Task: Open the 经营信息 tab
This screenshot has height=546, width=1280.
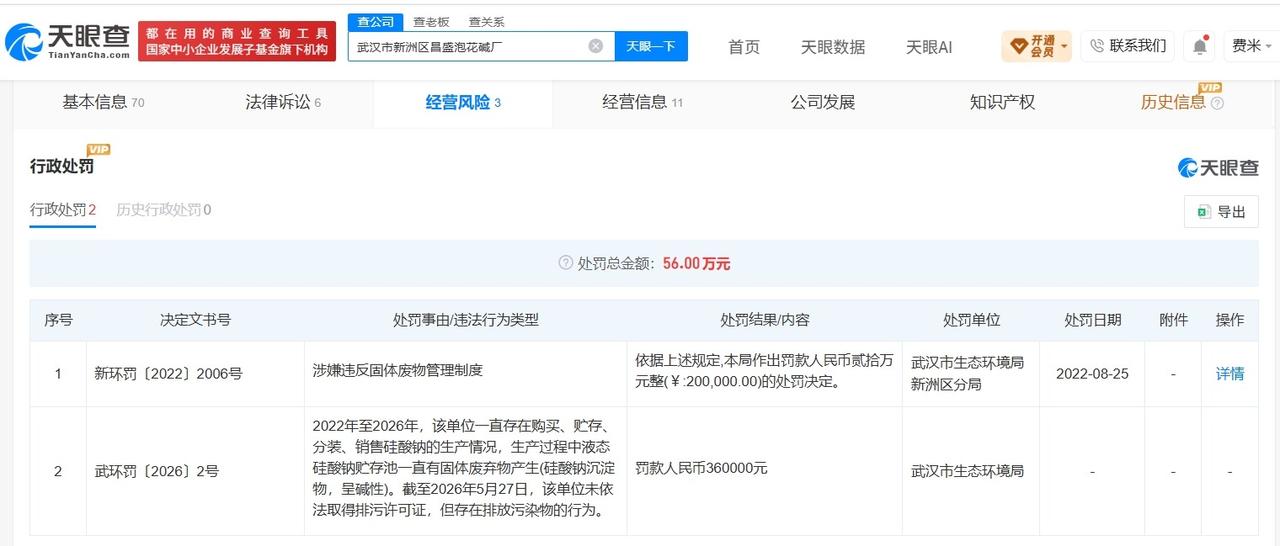Action: pos(643,103)
